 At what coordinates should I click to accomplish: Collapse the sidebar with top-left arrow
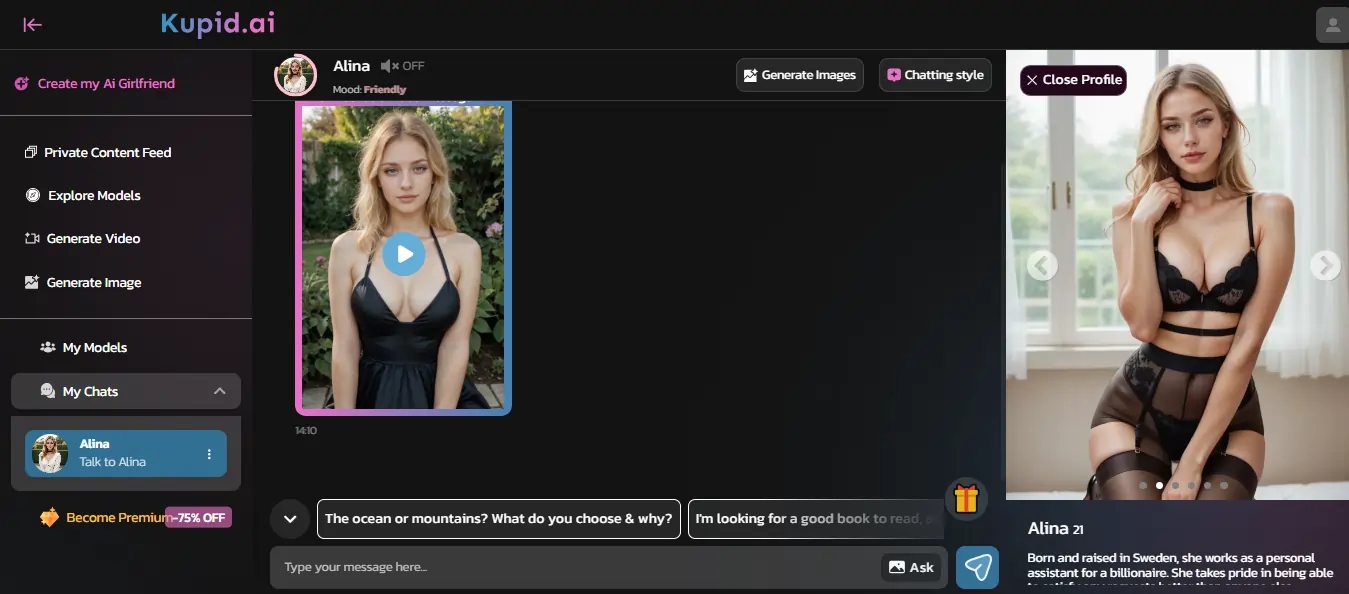tap(32, 24)
